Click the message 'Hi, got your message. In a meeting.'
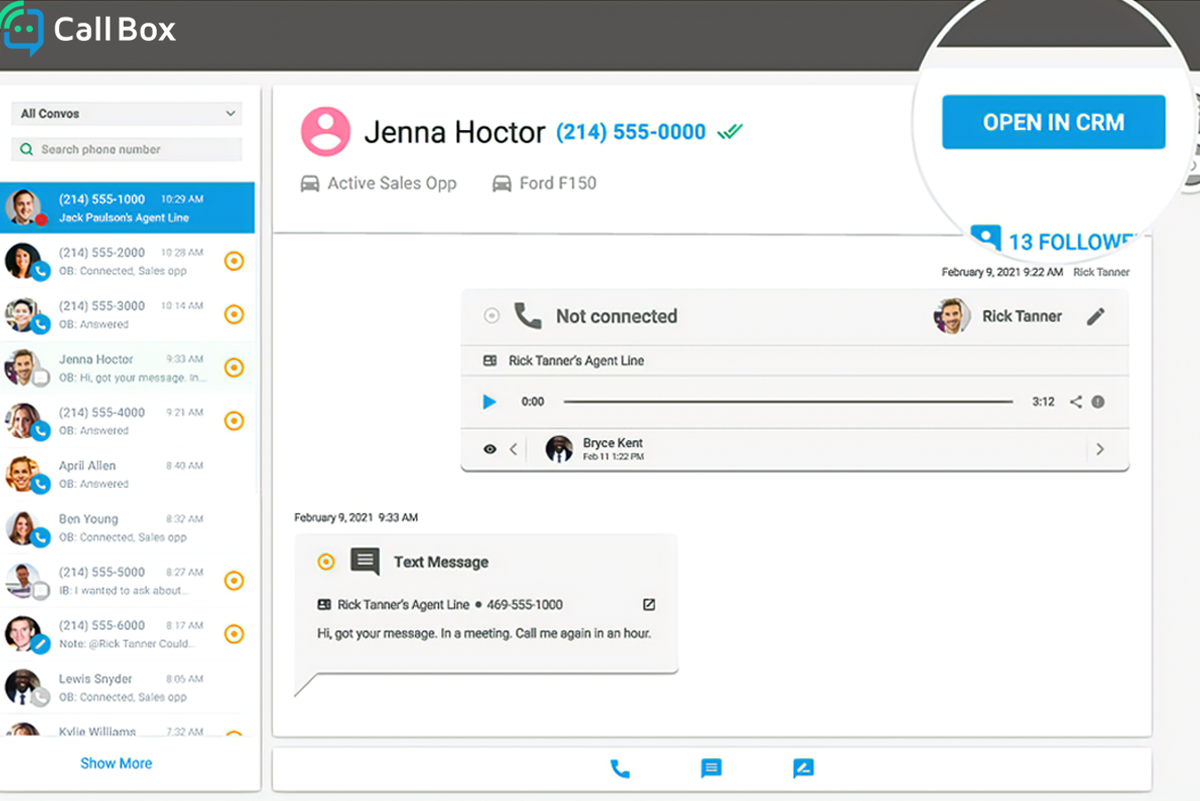Screen dimensions: 1200x801 click(484, 634)
